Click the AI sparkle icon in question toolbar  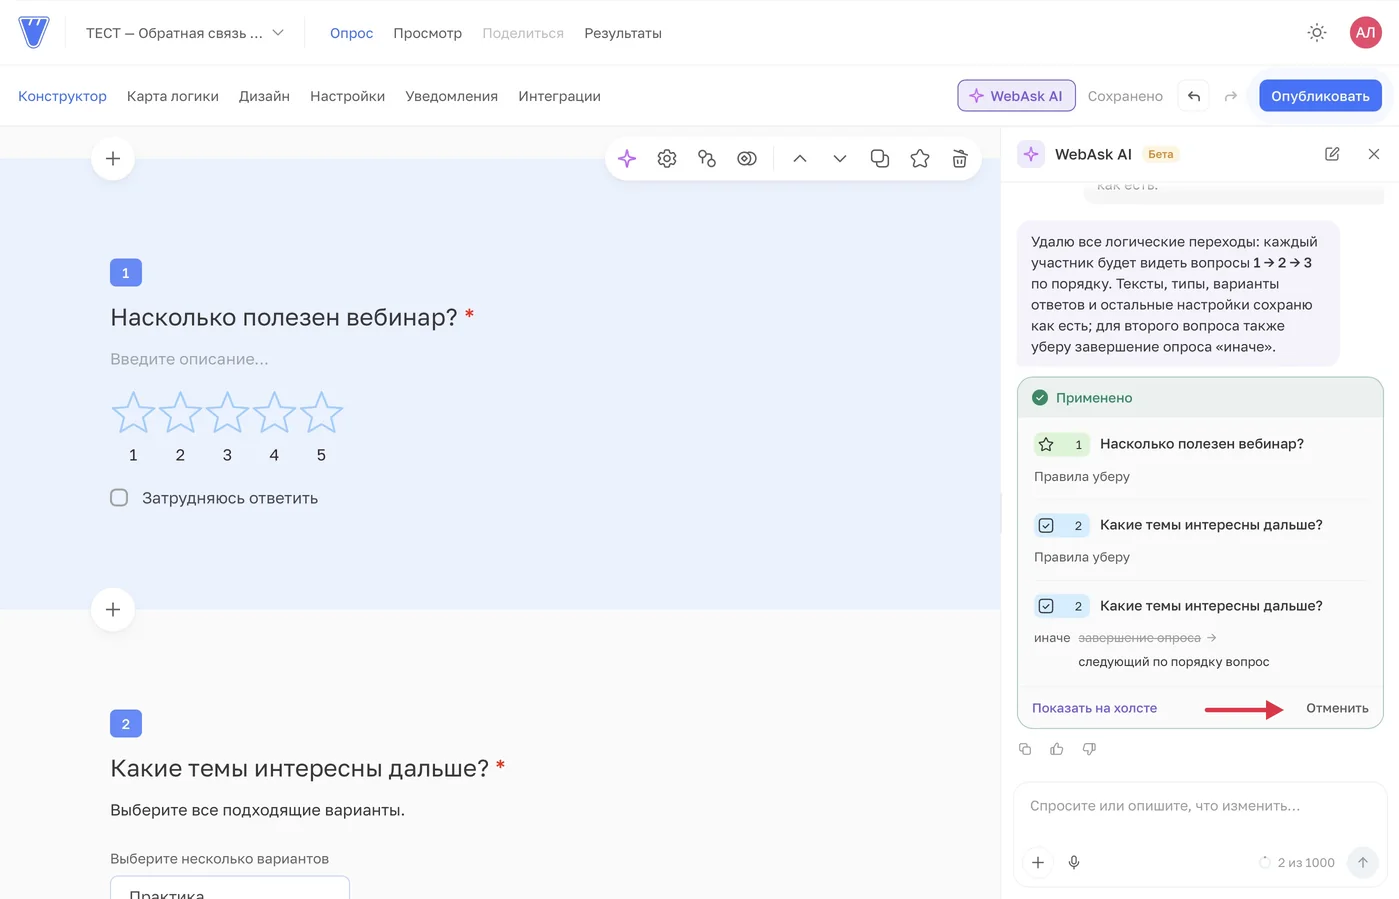coord(627,159)
